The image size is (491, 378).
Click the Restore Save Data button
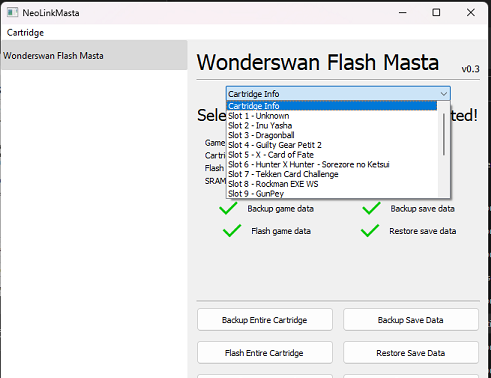click(411, 352)
